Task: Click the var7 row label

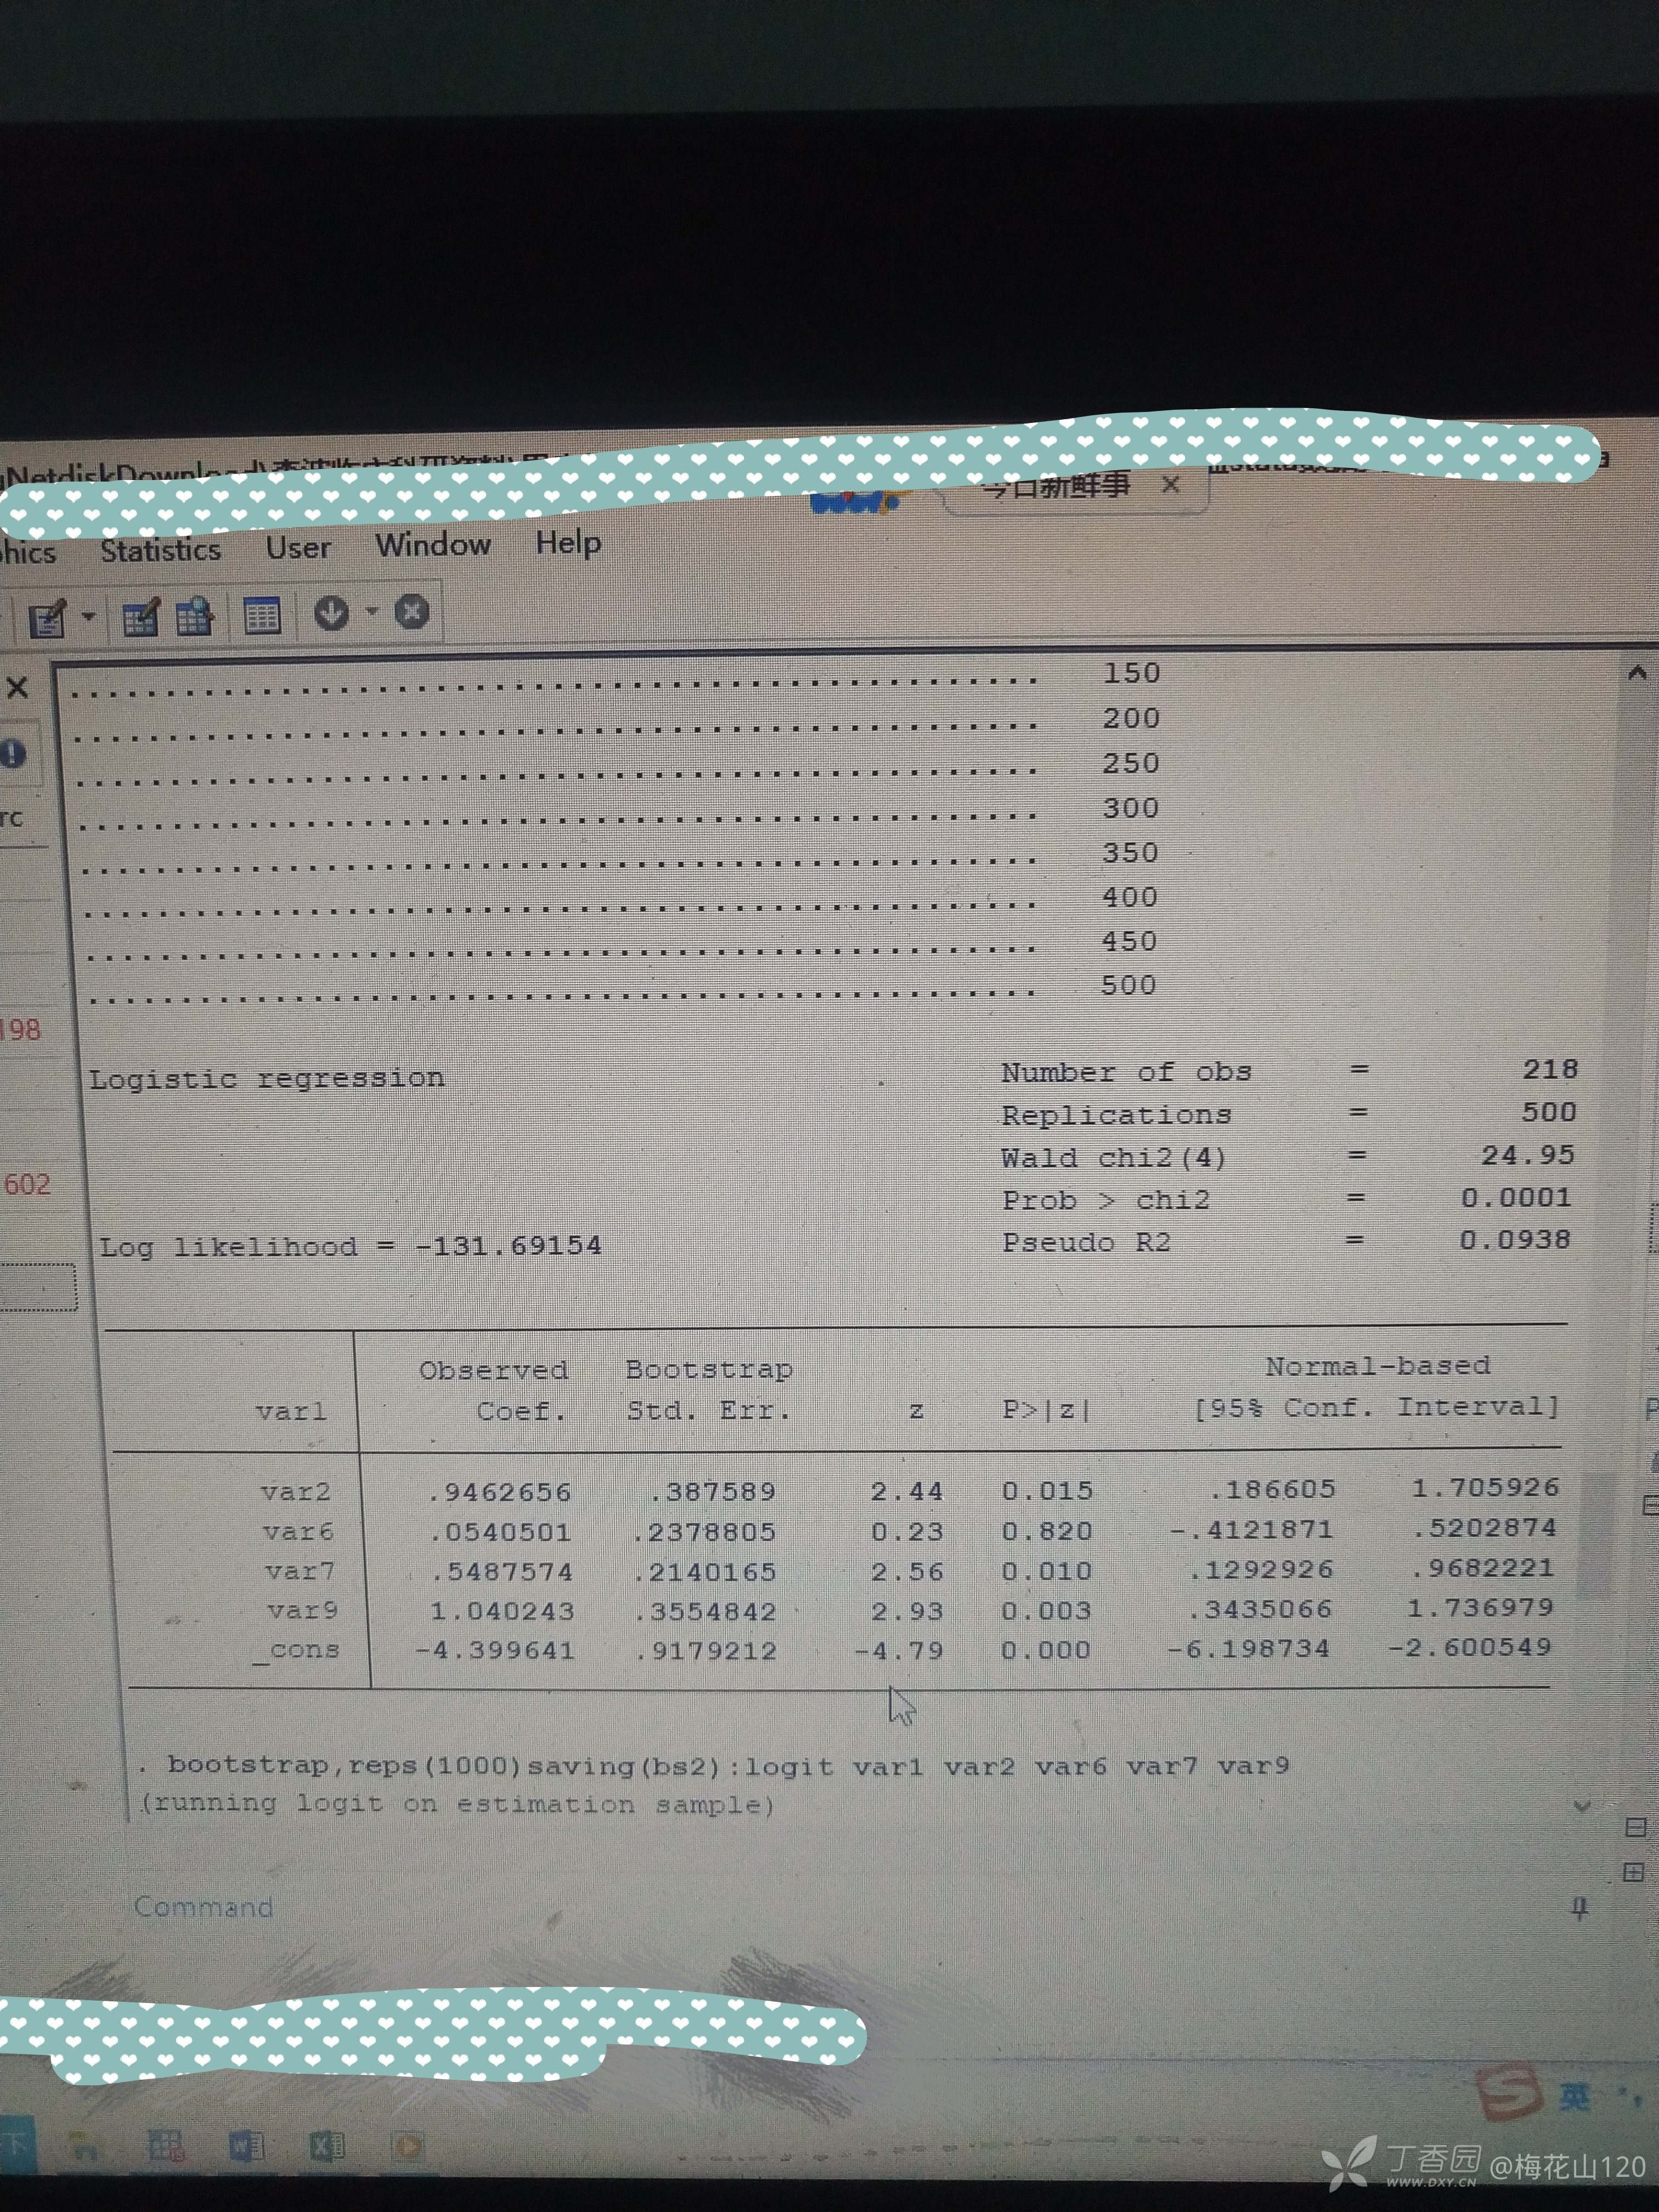Action: click(x=300, y=1572)
